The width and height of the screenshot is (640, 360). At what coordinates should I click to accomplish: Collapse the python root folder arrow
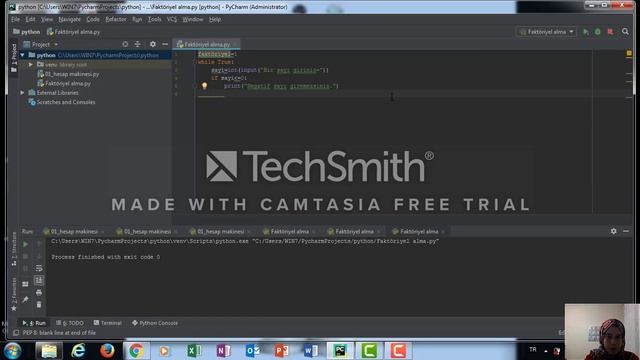[22, 55]
